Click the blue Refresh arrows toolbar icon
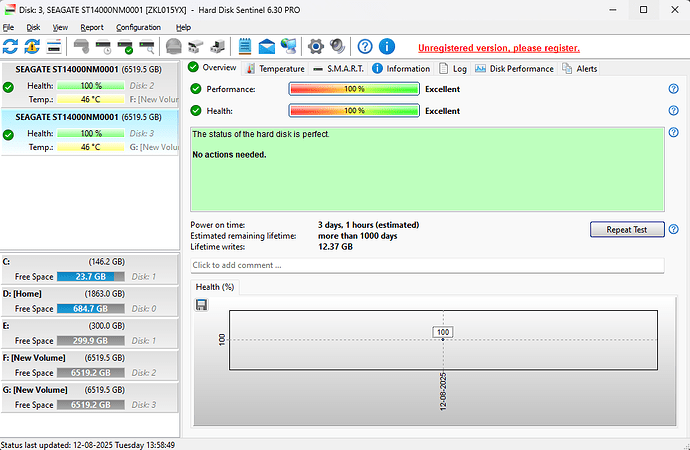This screenshot has width=690, height=450. [x=10, y=46]
